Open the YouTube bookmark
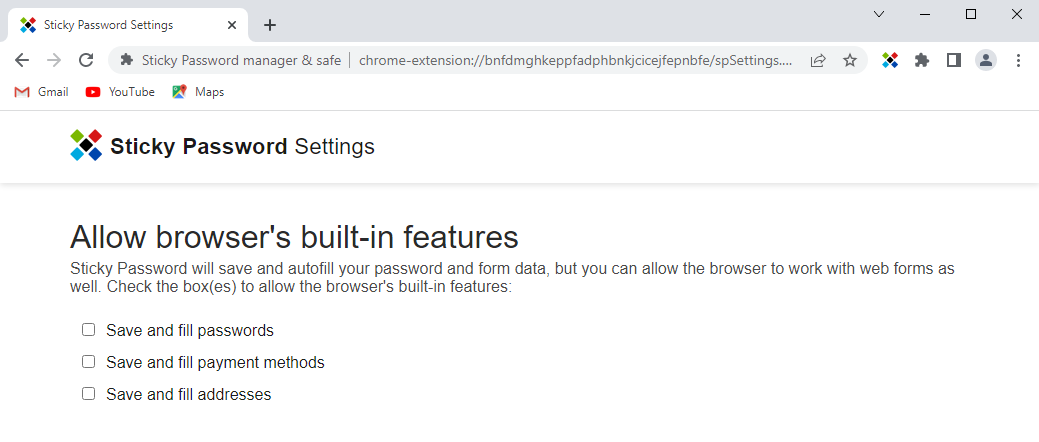 point(120,92)
